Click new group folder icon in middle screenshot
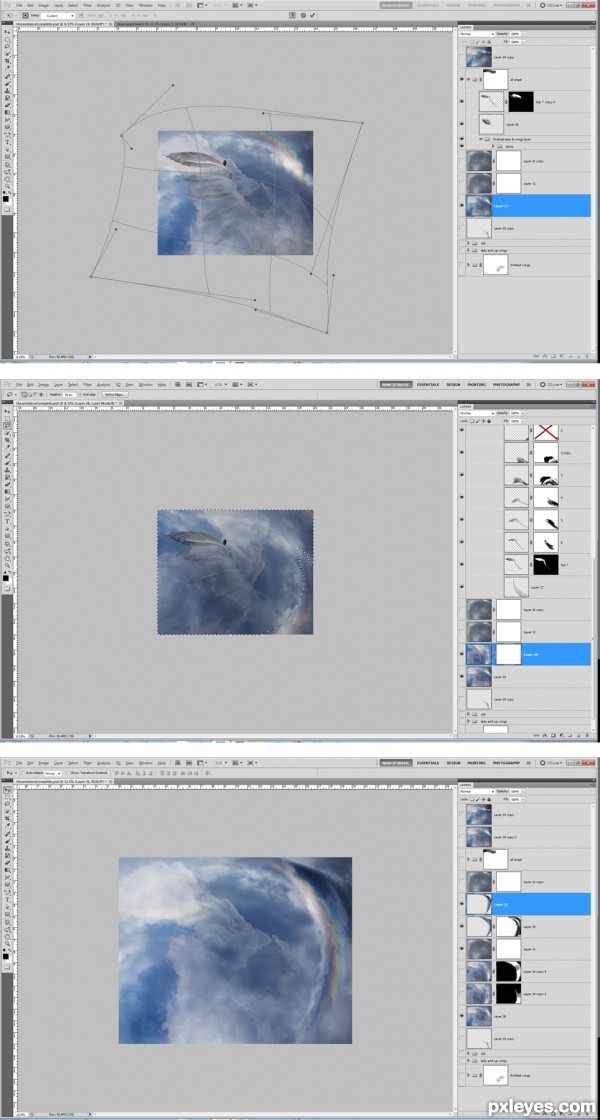The image size is (600, 1120). coord(570,735)
